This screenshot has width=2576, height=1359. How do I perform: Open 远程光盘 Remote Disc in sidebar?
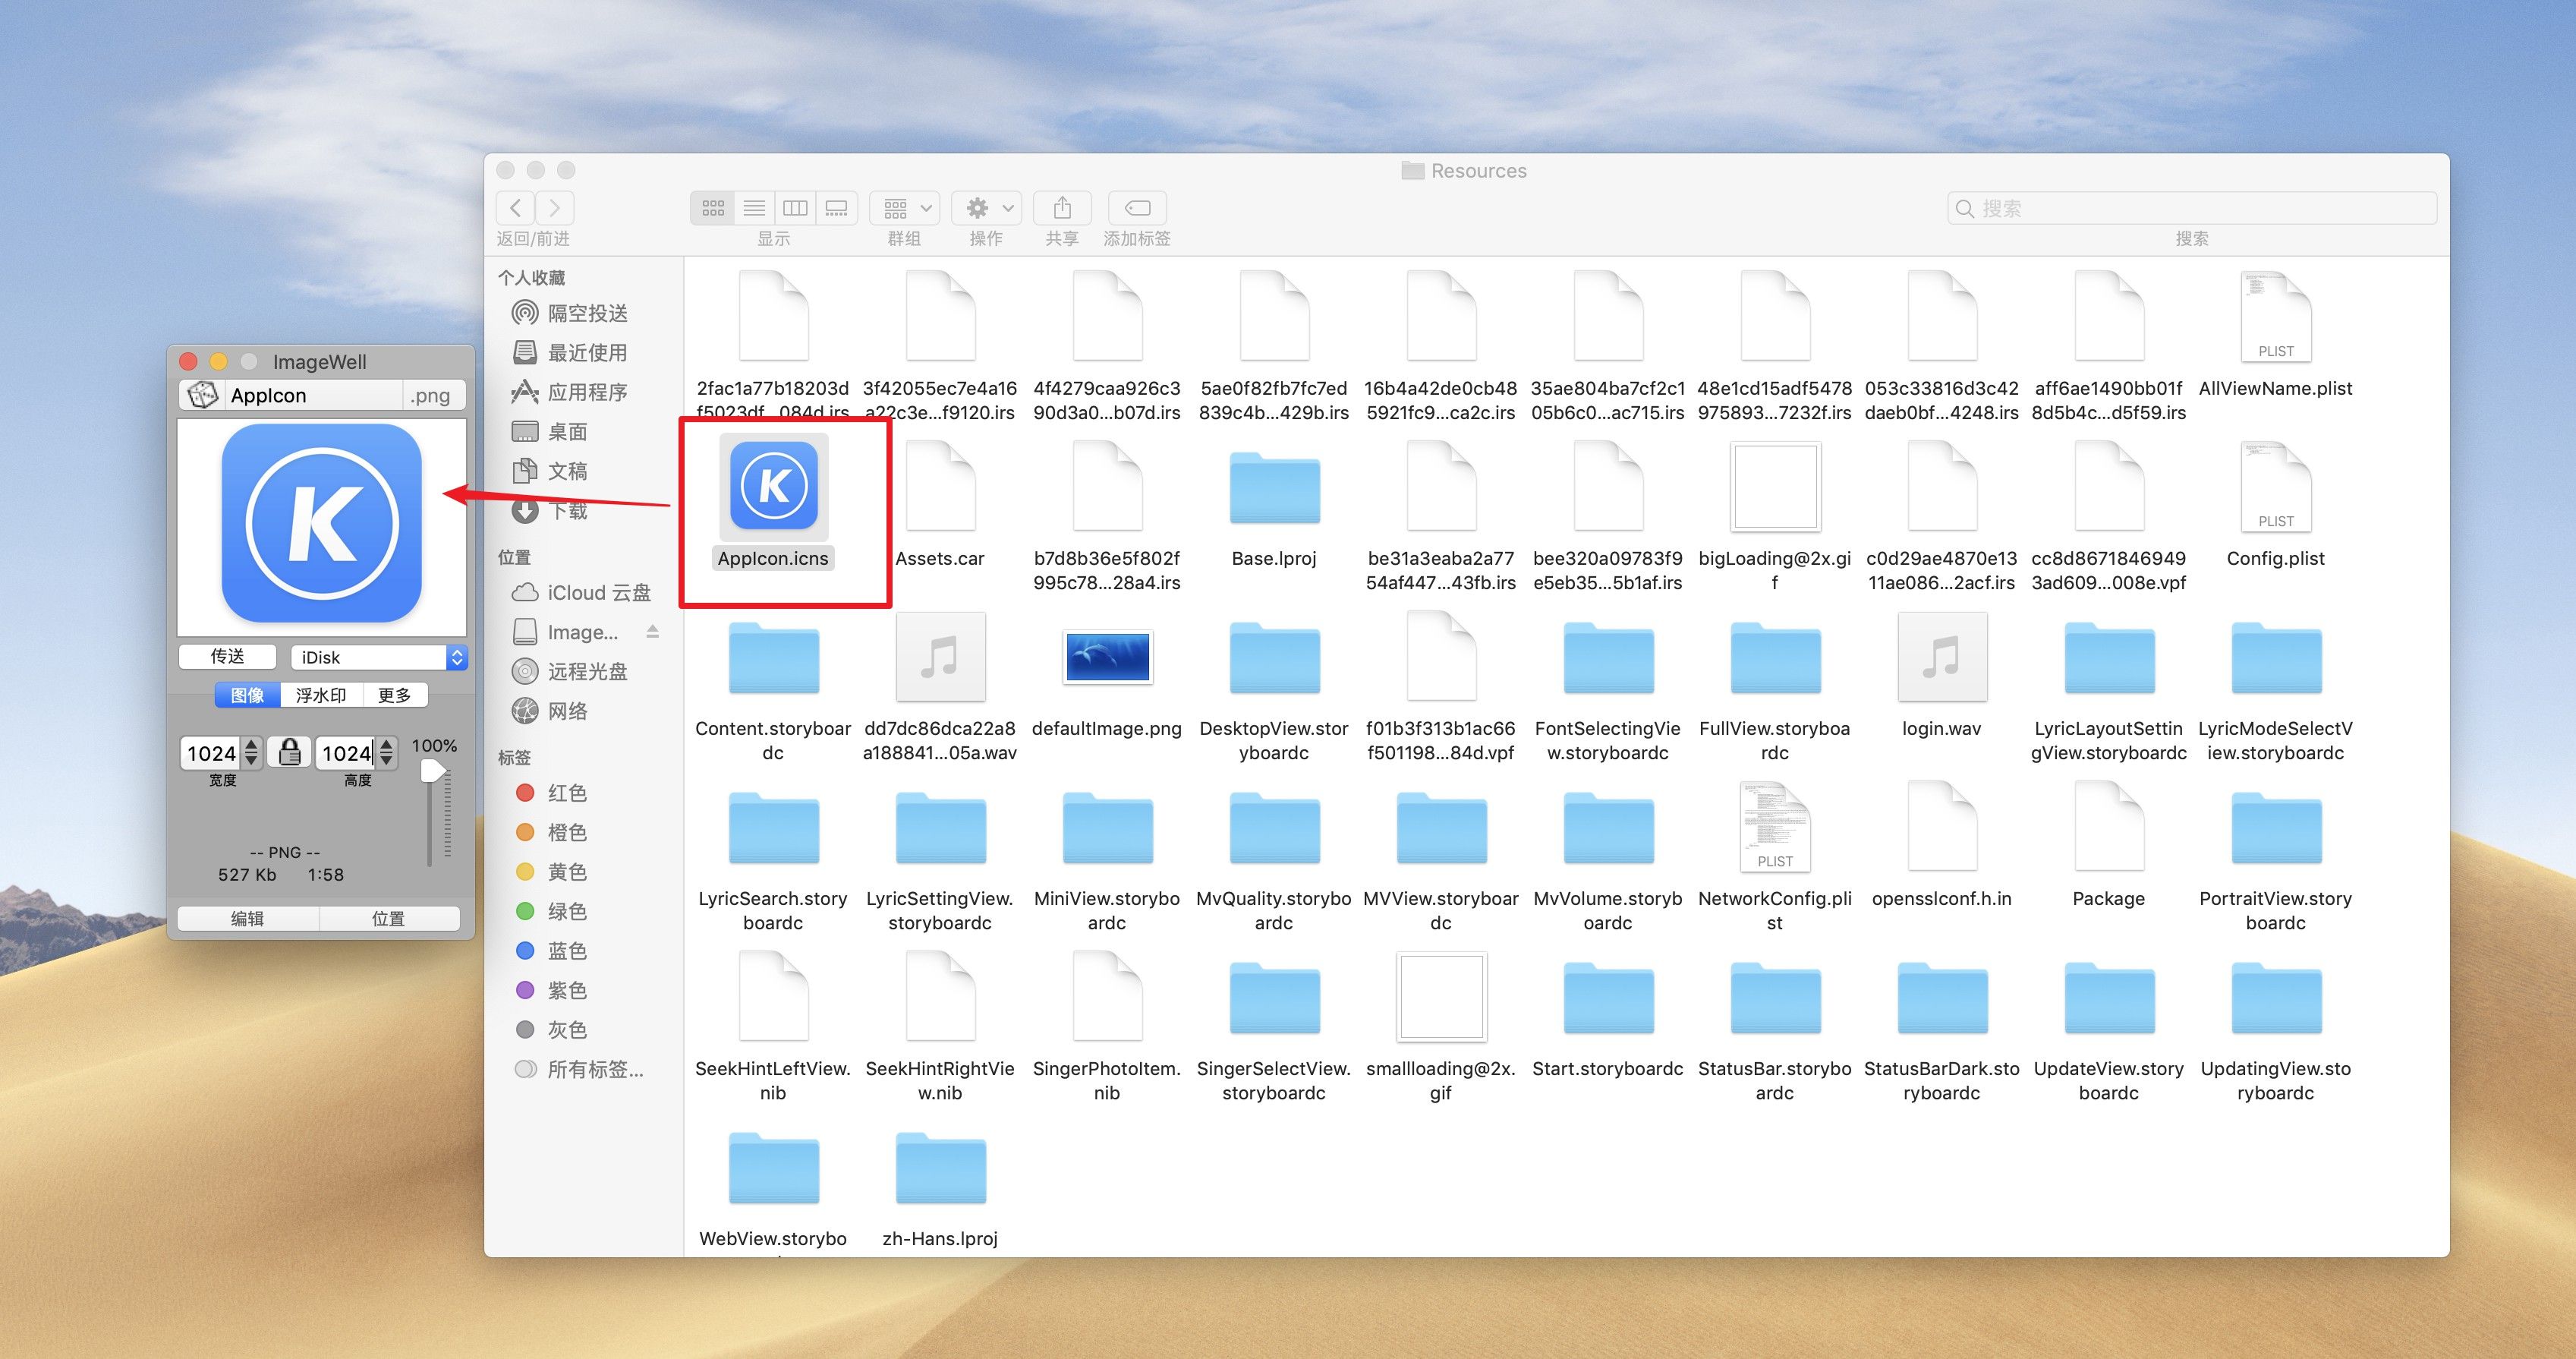[569, 671]
